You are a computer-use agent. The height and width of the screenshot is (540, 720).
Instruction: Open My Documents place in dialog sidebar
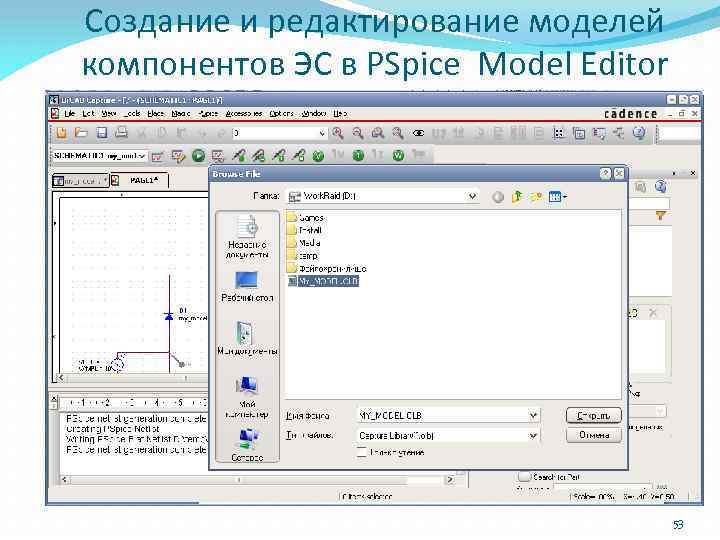(x=247, y=339)
